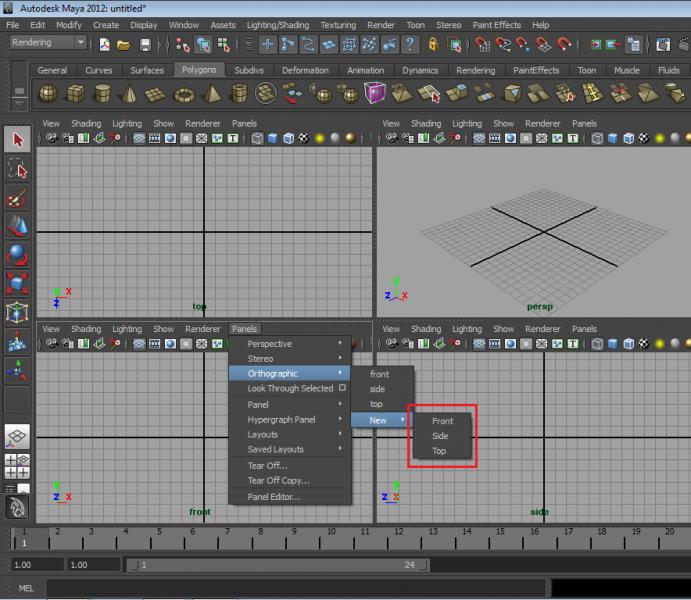Save scene with floppy disk icon
This screenshot has height=600, width=691.
[145, 44]
